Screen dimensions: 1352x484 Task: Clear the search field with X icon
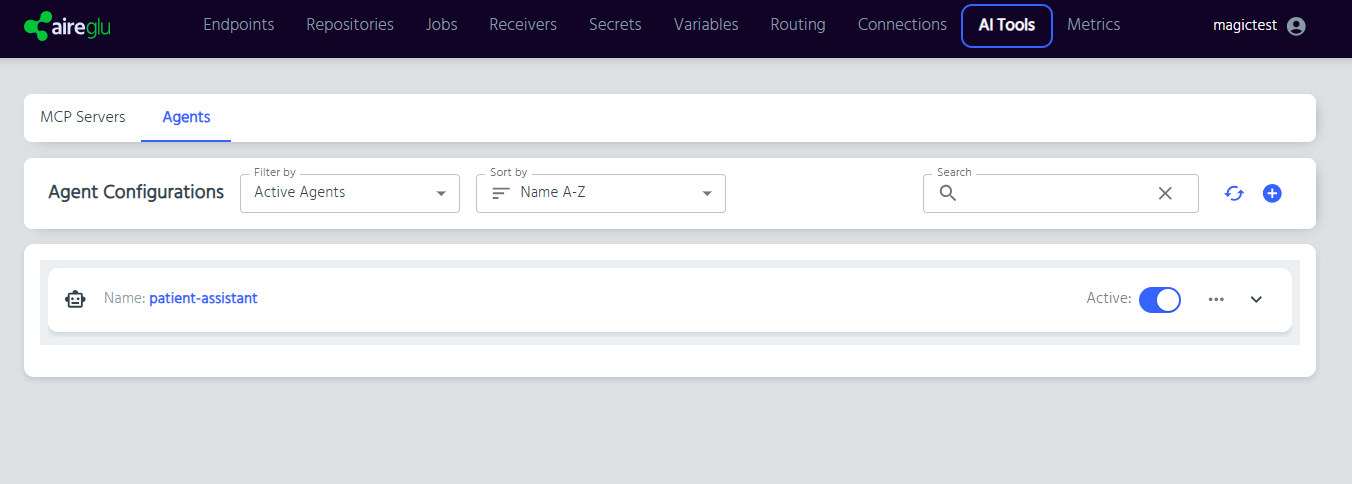click(x=1165, y=193)
